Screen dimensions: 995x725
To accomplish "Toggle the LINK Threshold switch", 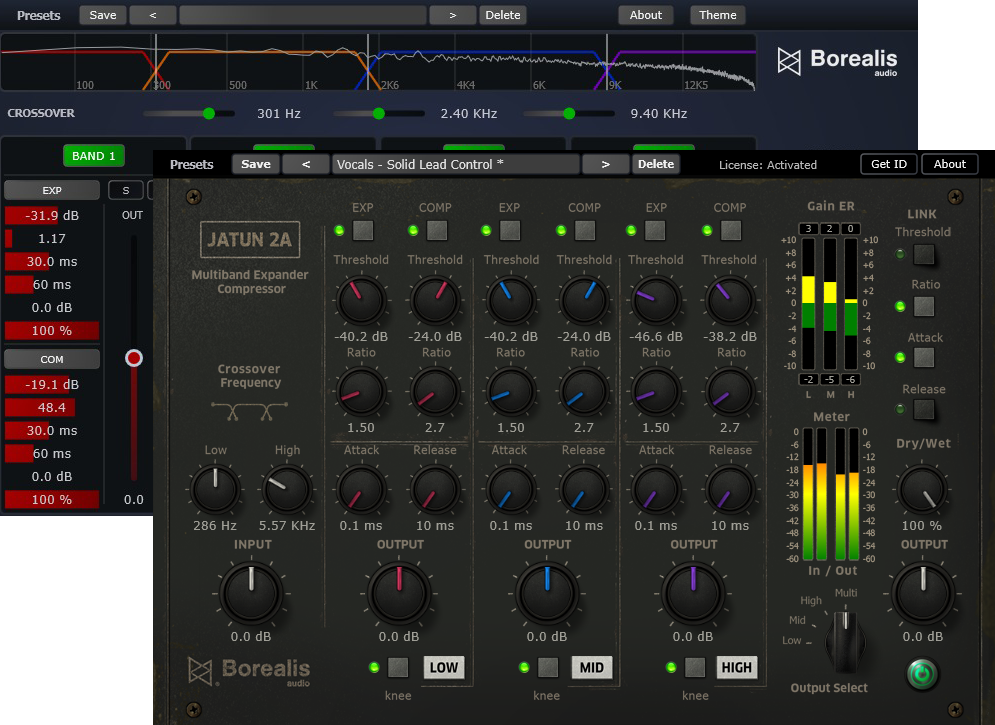I will [924, 254].
